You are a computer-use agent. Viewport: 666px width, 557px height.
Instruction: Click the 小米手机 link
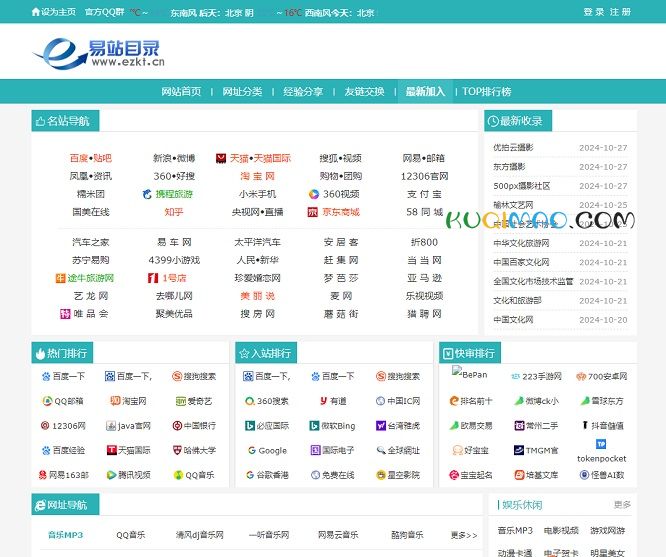[x=257, y=194]
